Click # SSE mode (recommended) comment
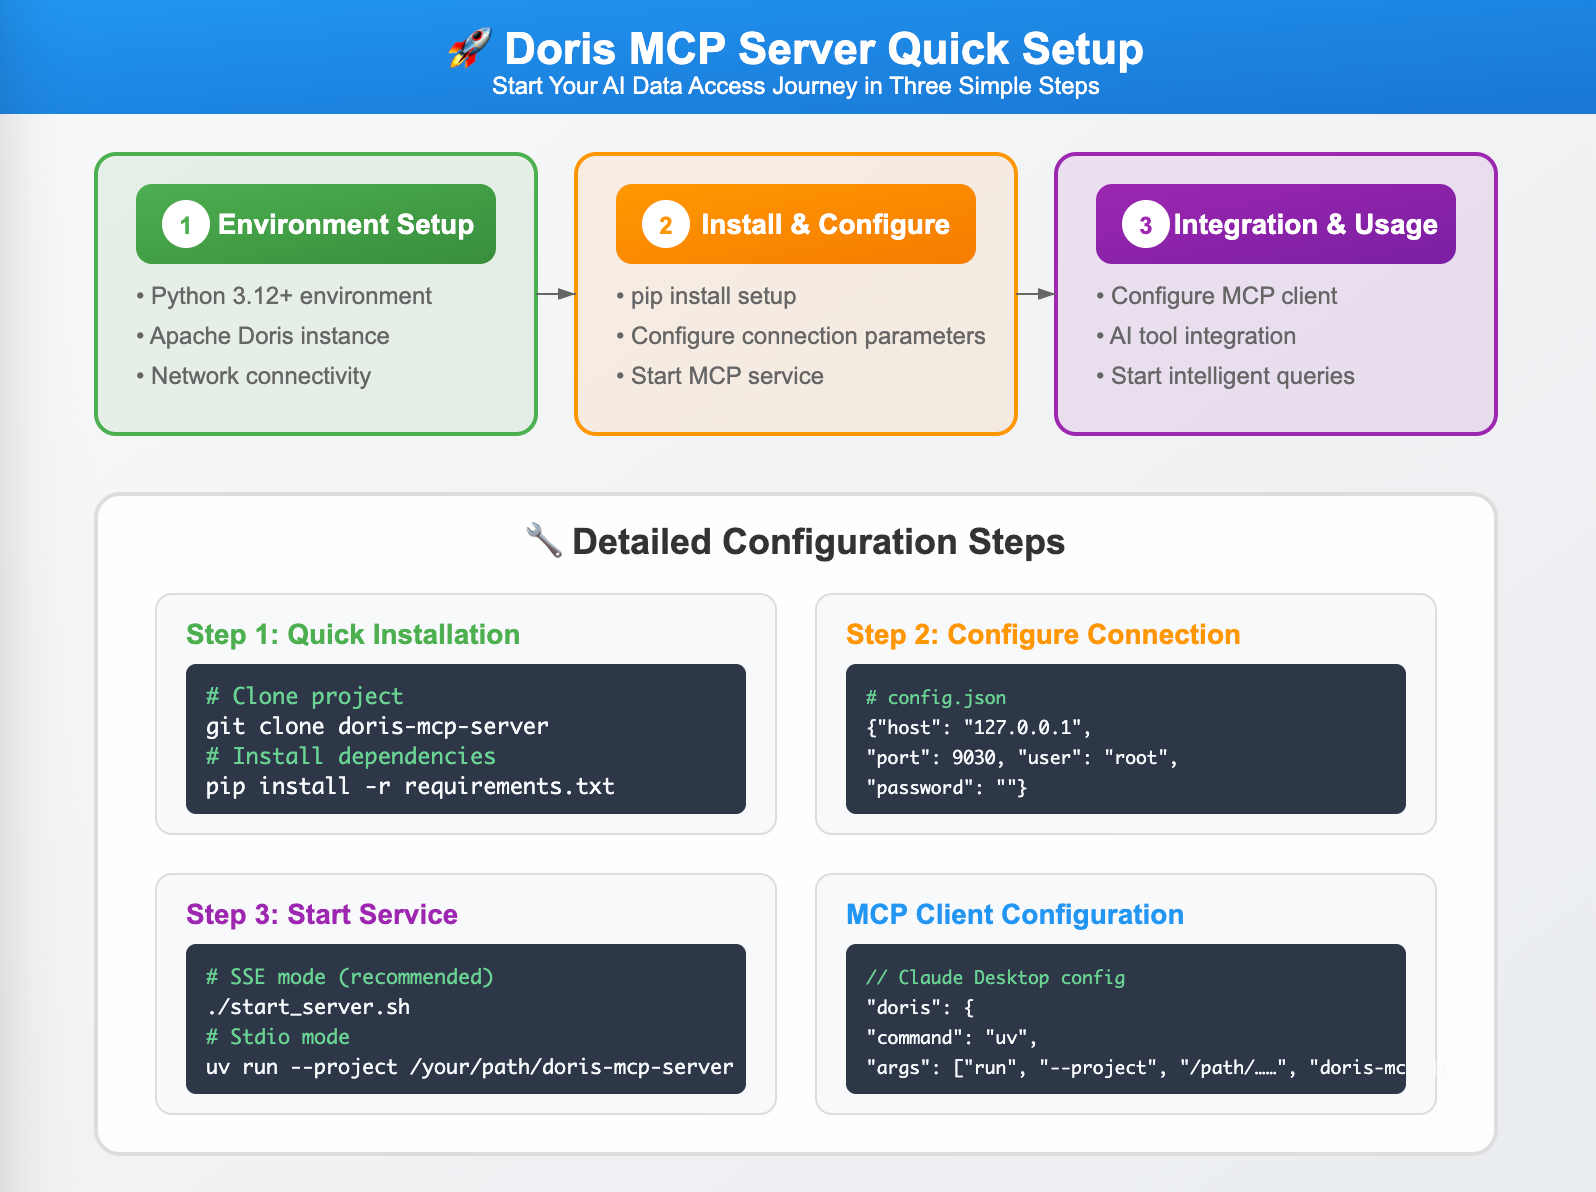 tap(350, 976)
